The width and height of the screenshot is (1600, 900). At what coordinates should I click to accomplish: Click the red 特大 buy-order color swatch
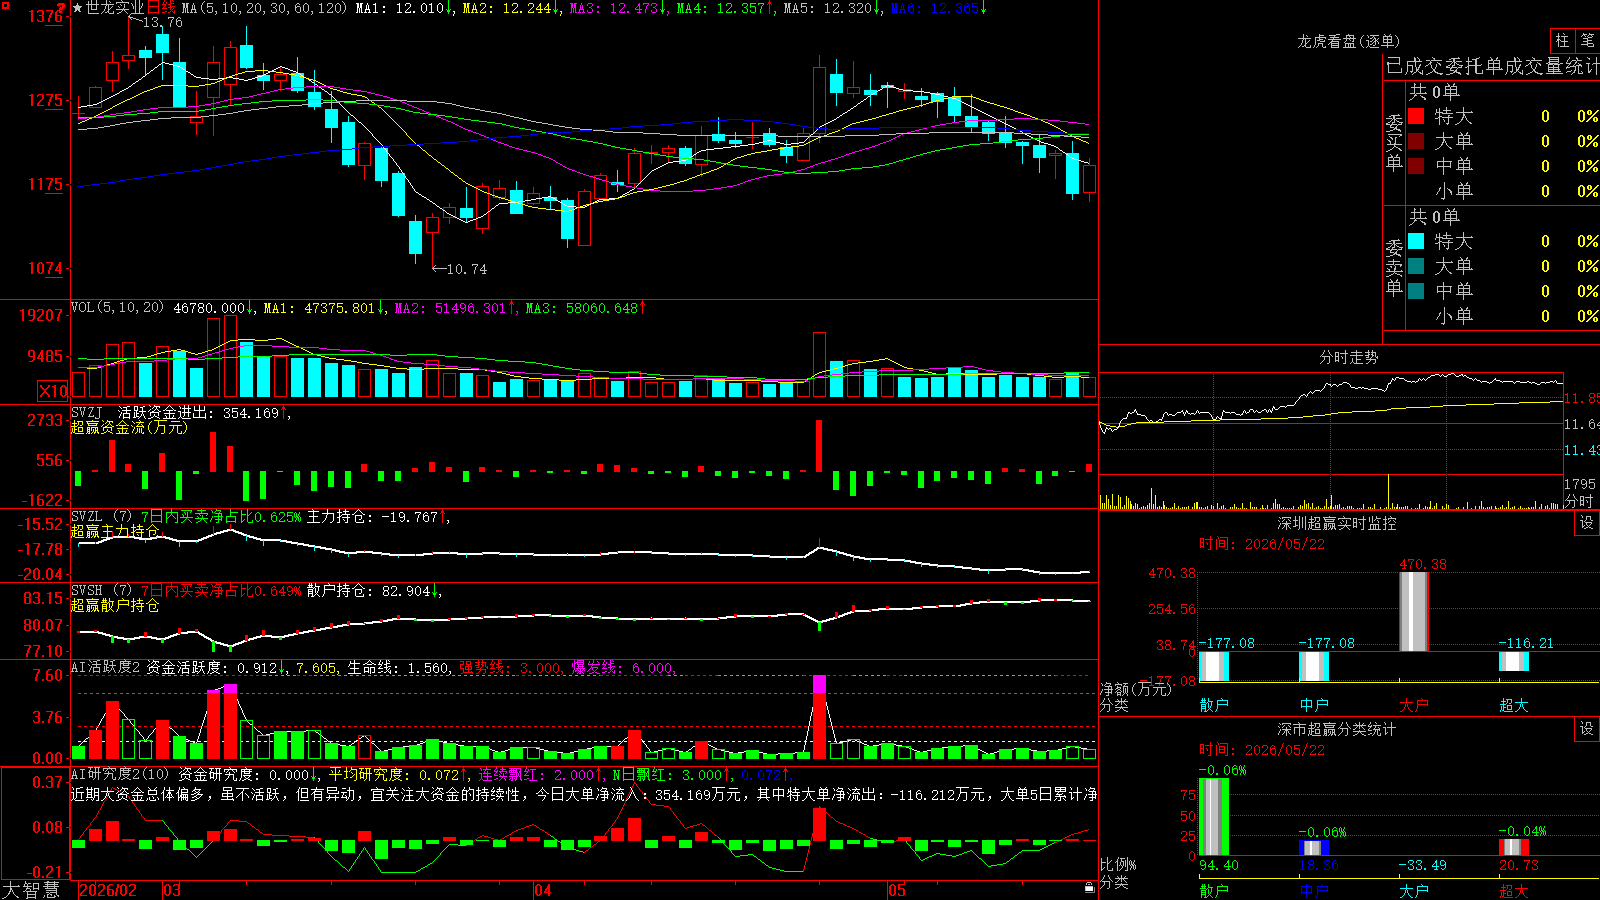pos(1416,116)
